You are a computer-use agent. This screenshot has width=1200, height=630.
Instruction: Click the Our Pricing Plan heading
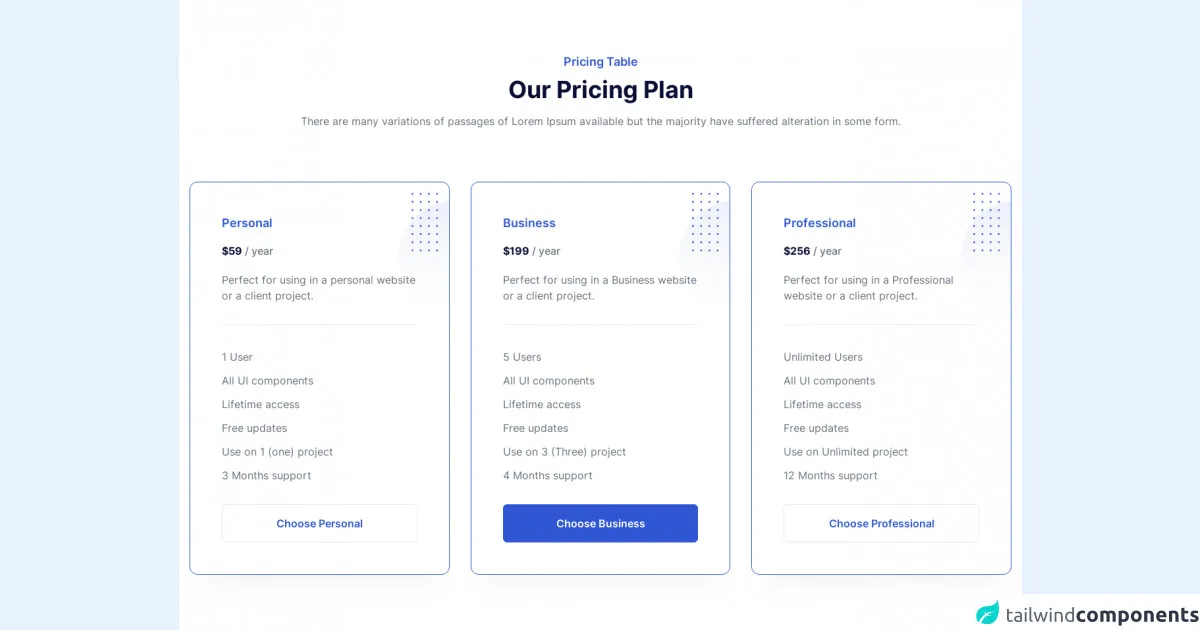point(600,90)
